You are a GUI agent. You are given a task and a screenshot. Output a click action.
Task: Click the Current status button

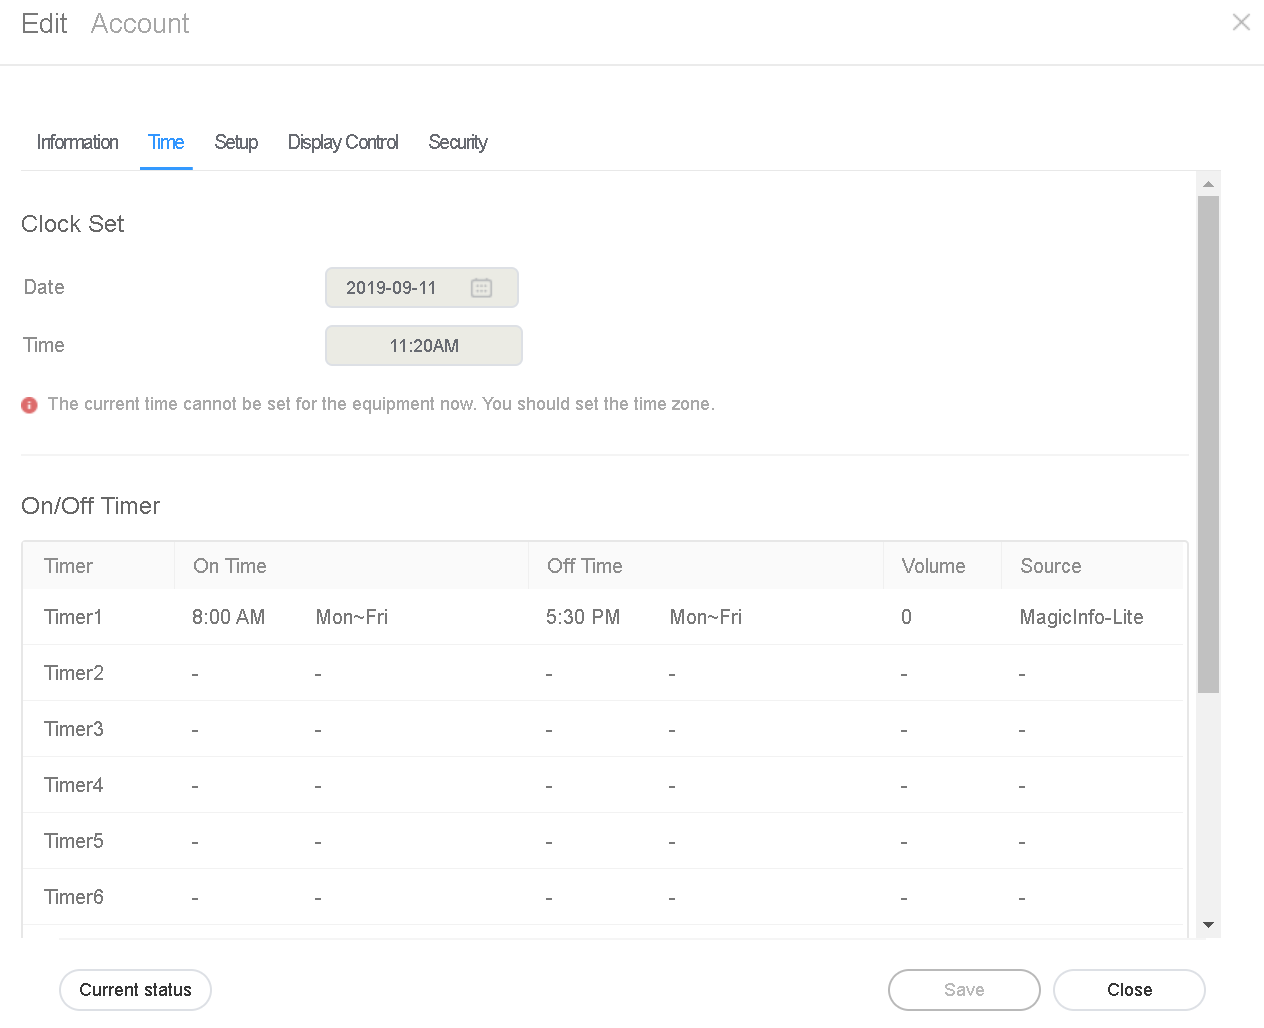(x=135, y=990)
